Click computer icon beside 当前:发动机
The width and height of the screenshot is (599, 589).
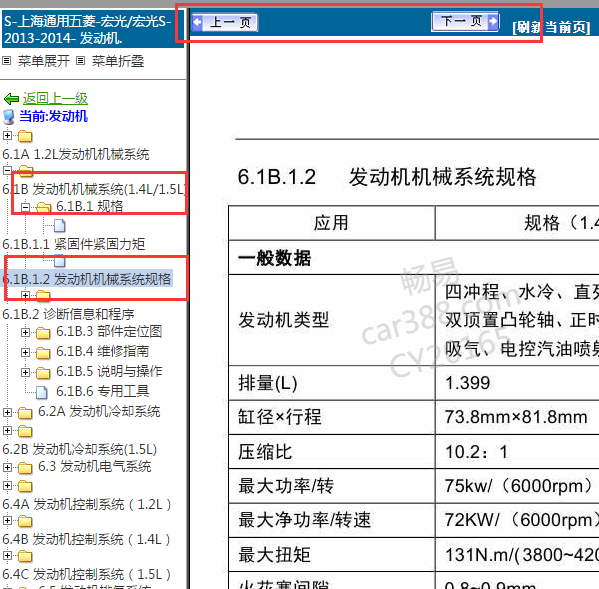click(9, 117)
